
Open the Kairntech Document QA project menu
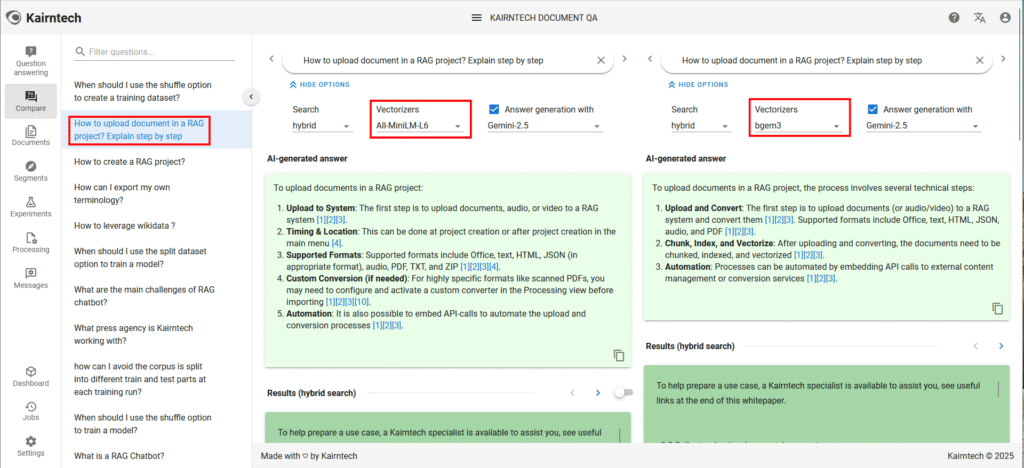click(512, 18)
